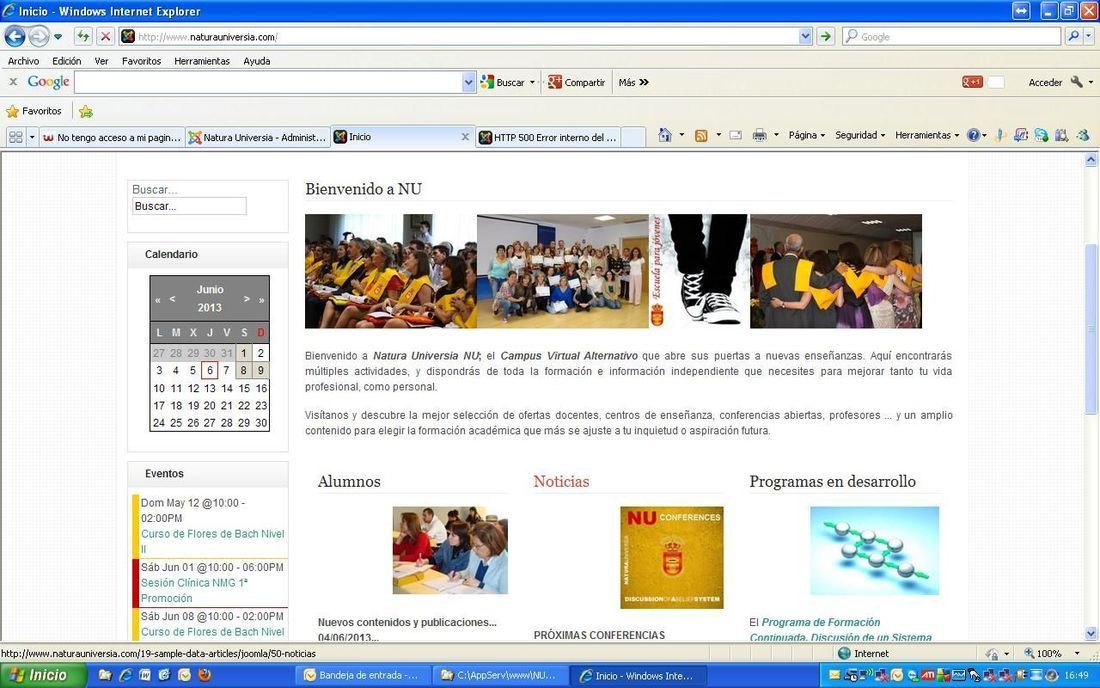Click the add-to-favorites star with the green plus
Image resolution: width=1100 pixels, height=688 pixels.
point(86,111)
